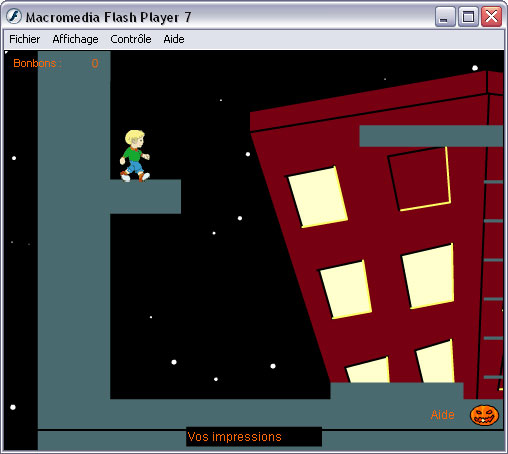This screenshot has width=508, height=454.
Task: Click the unlit dark window on building
Action: (x=420, y=179)
